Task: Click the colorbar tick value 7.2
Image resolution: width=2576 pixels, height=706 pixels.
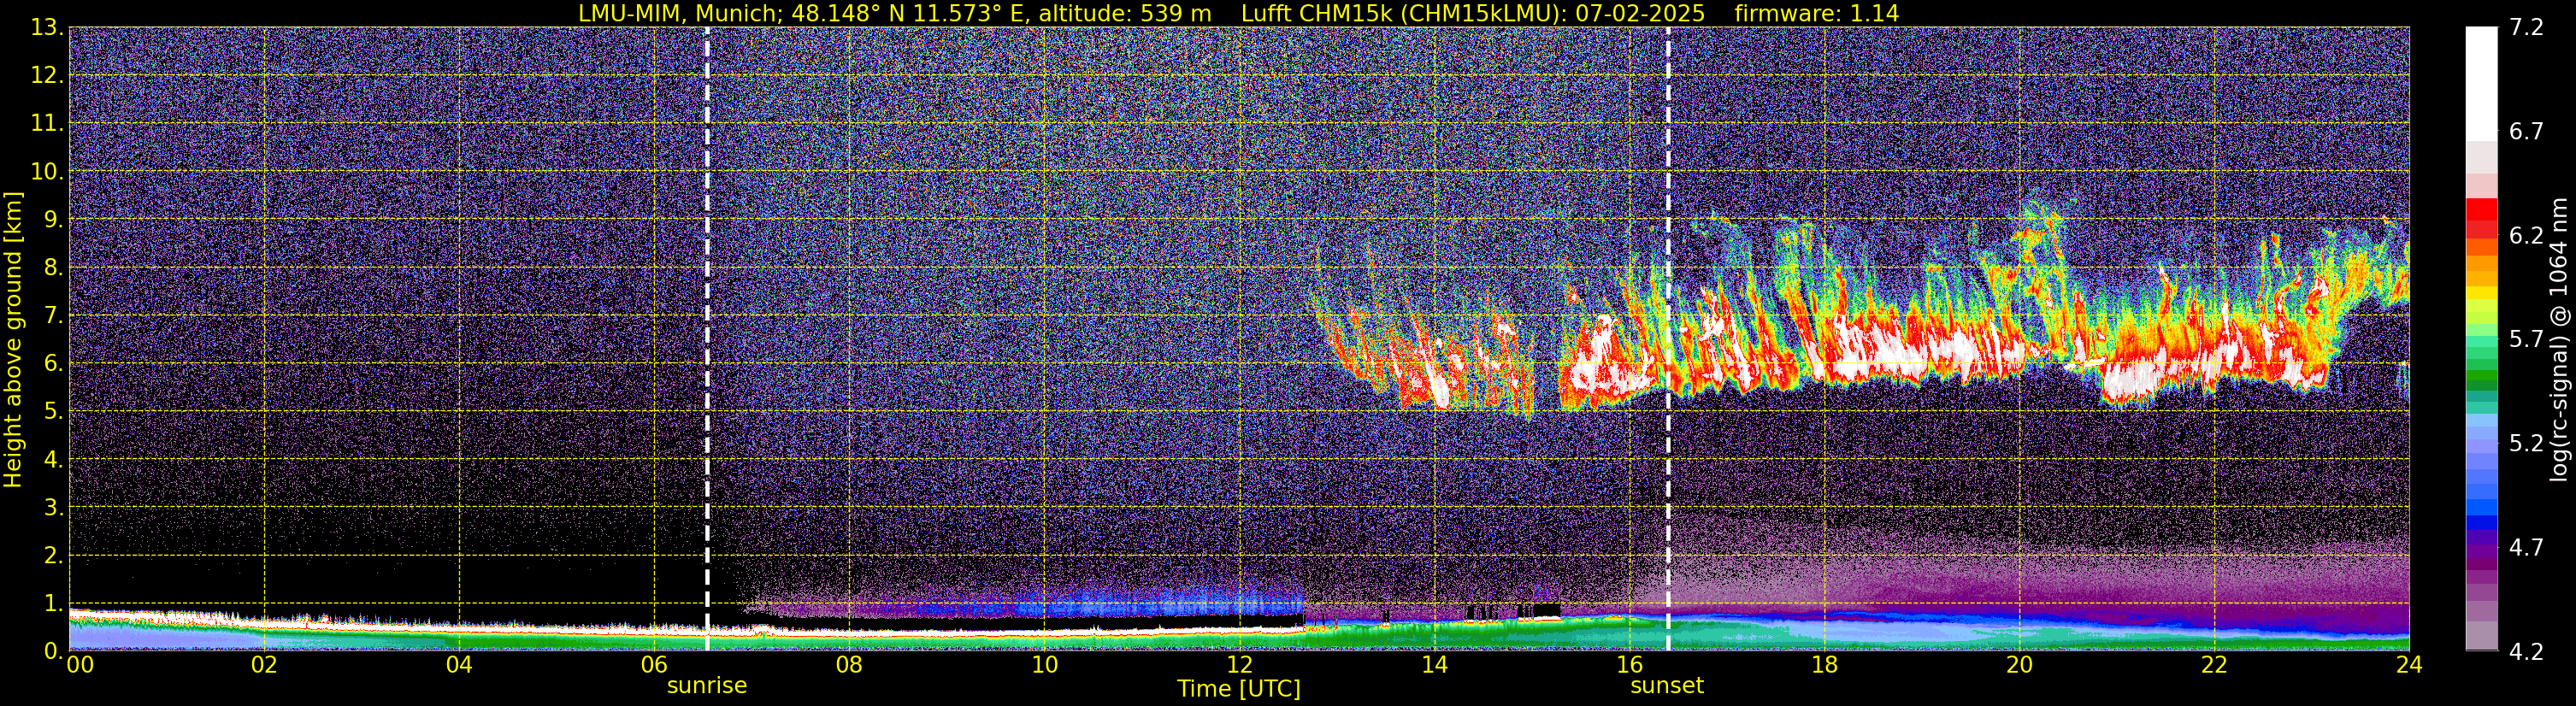Action: coord(2526,28)
